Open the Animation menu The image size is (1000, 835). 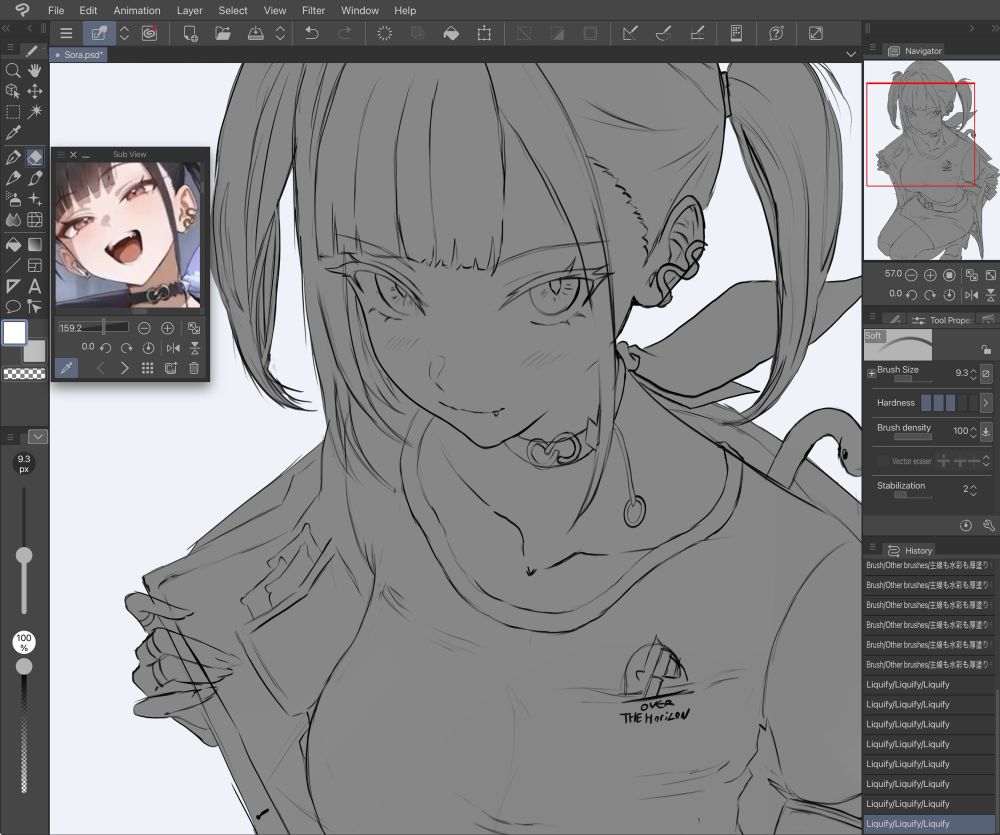tap(137, 10)
